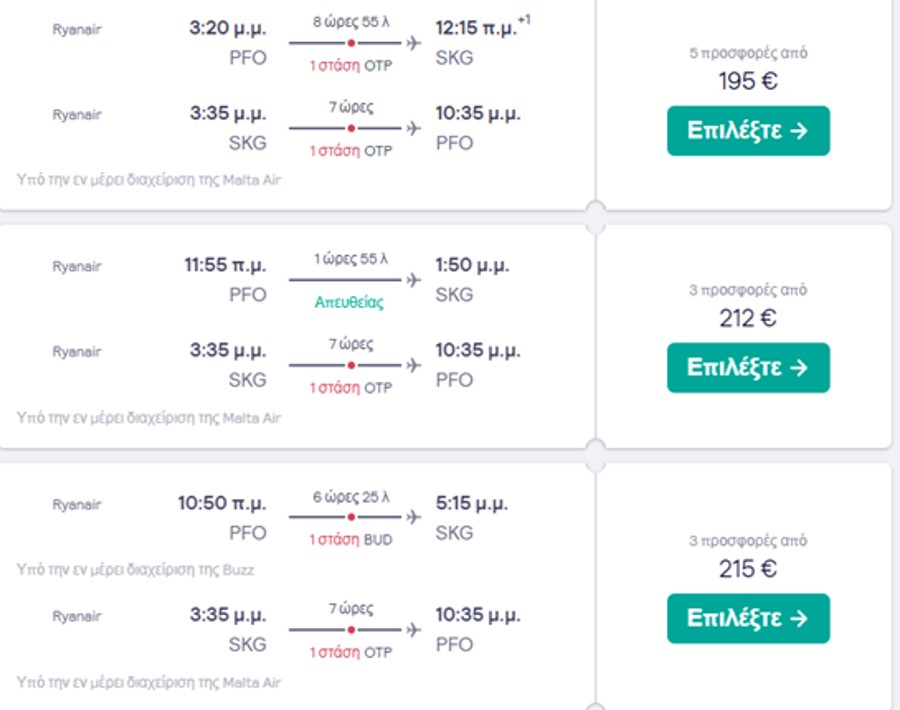Select the 212 € flight offer

pos(748,367)
